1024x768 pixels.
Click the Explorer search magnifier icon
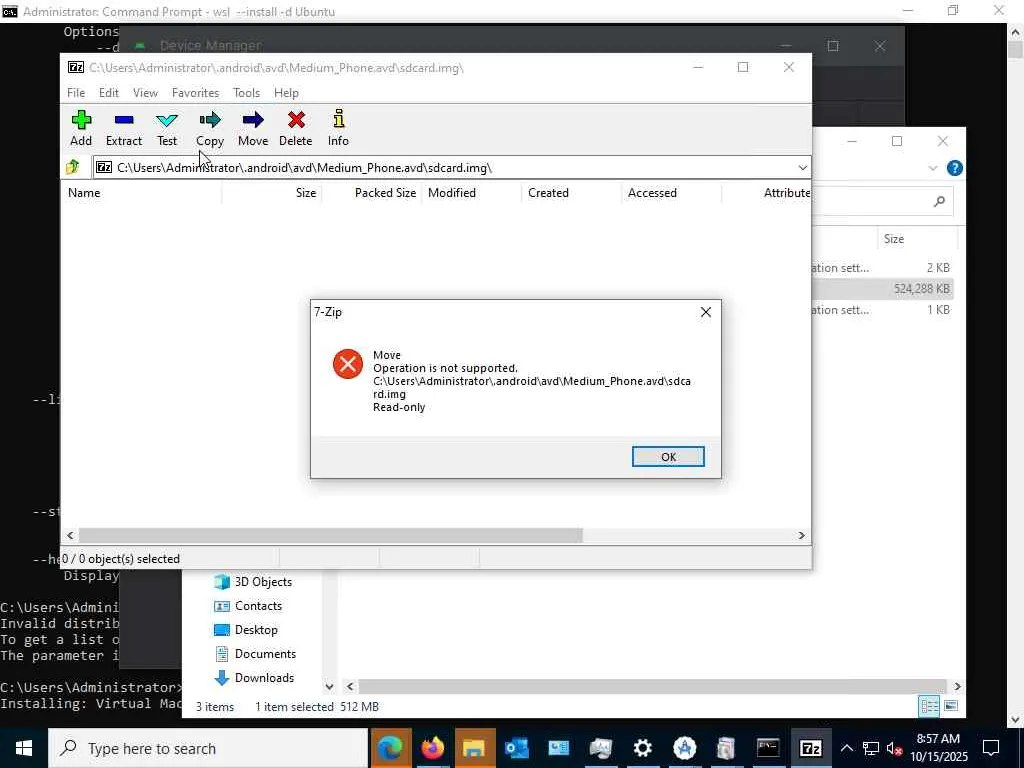939,202
